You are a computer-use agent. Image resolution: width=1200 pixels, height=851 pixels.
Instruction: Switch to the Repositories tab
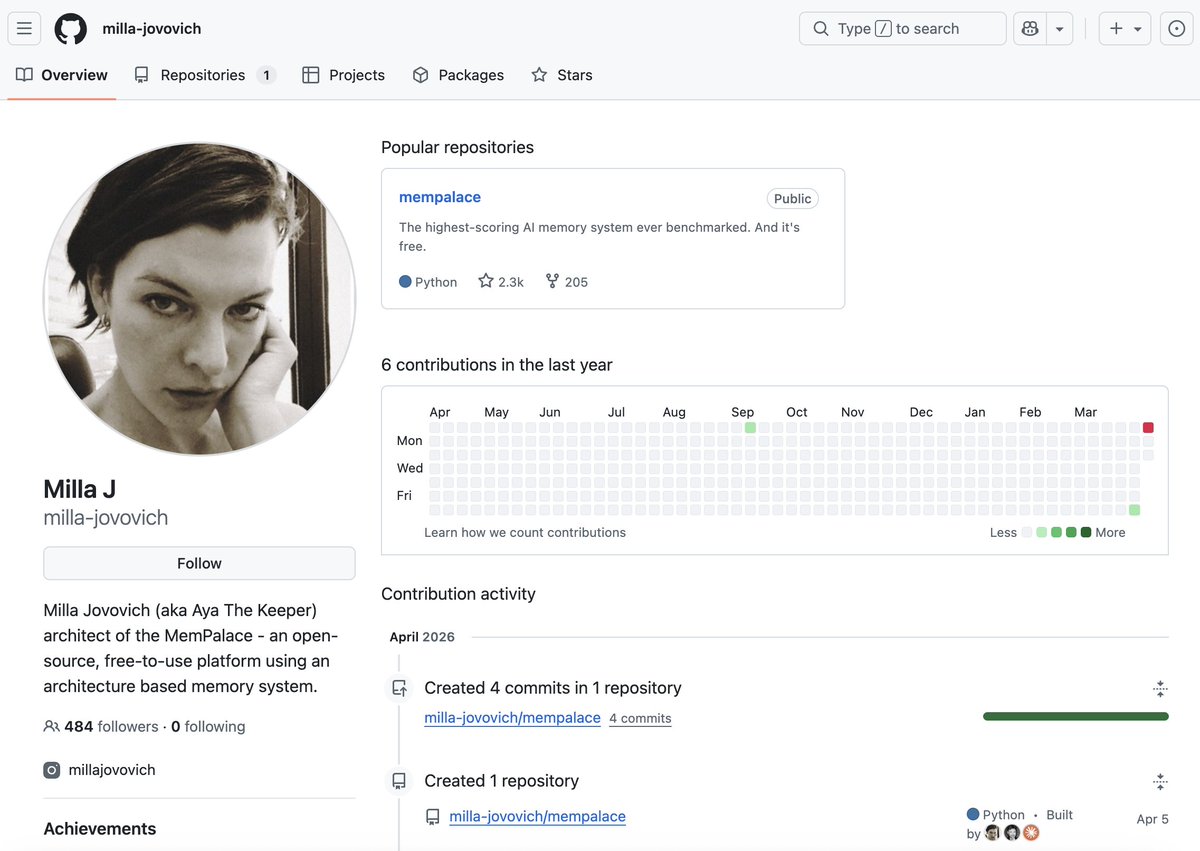pos(205,75)
